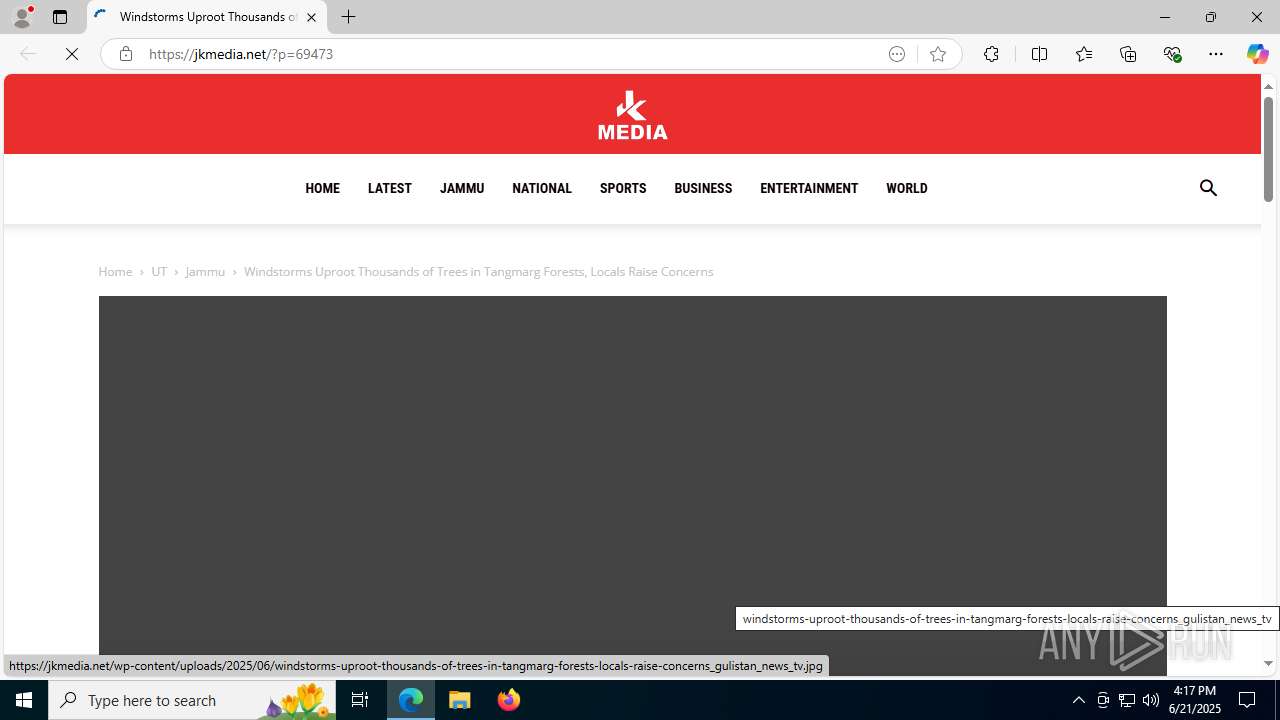
Task: Click the Windstorms article title breadcrumb text
Action: pyautogui.click(x=478, y=271)
